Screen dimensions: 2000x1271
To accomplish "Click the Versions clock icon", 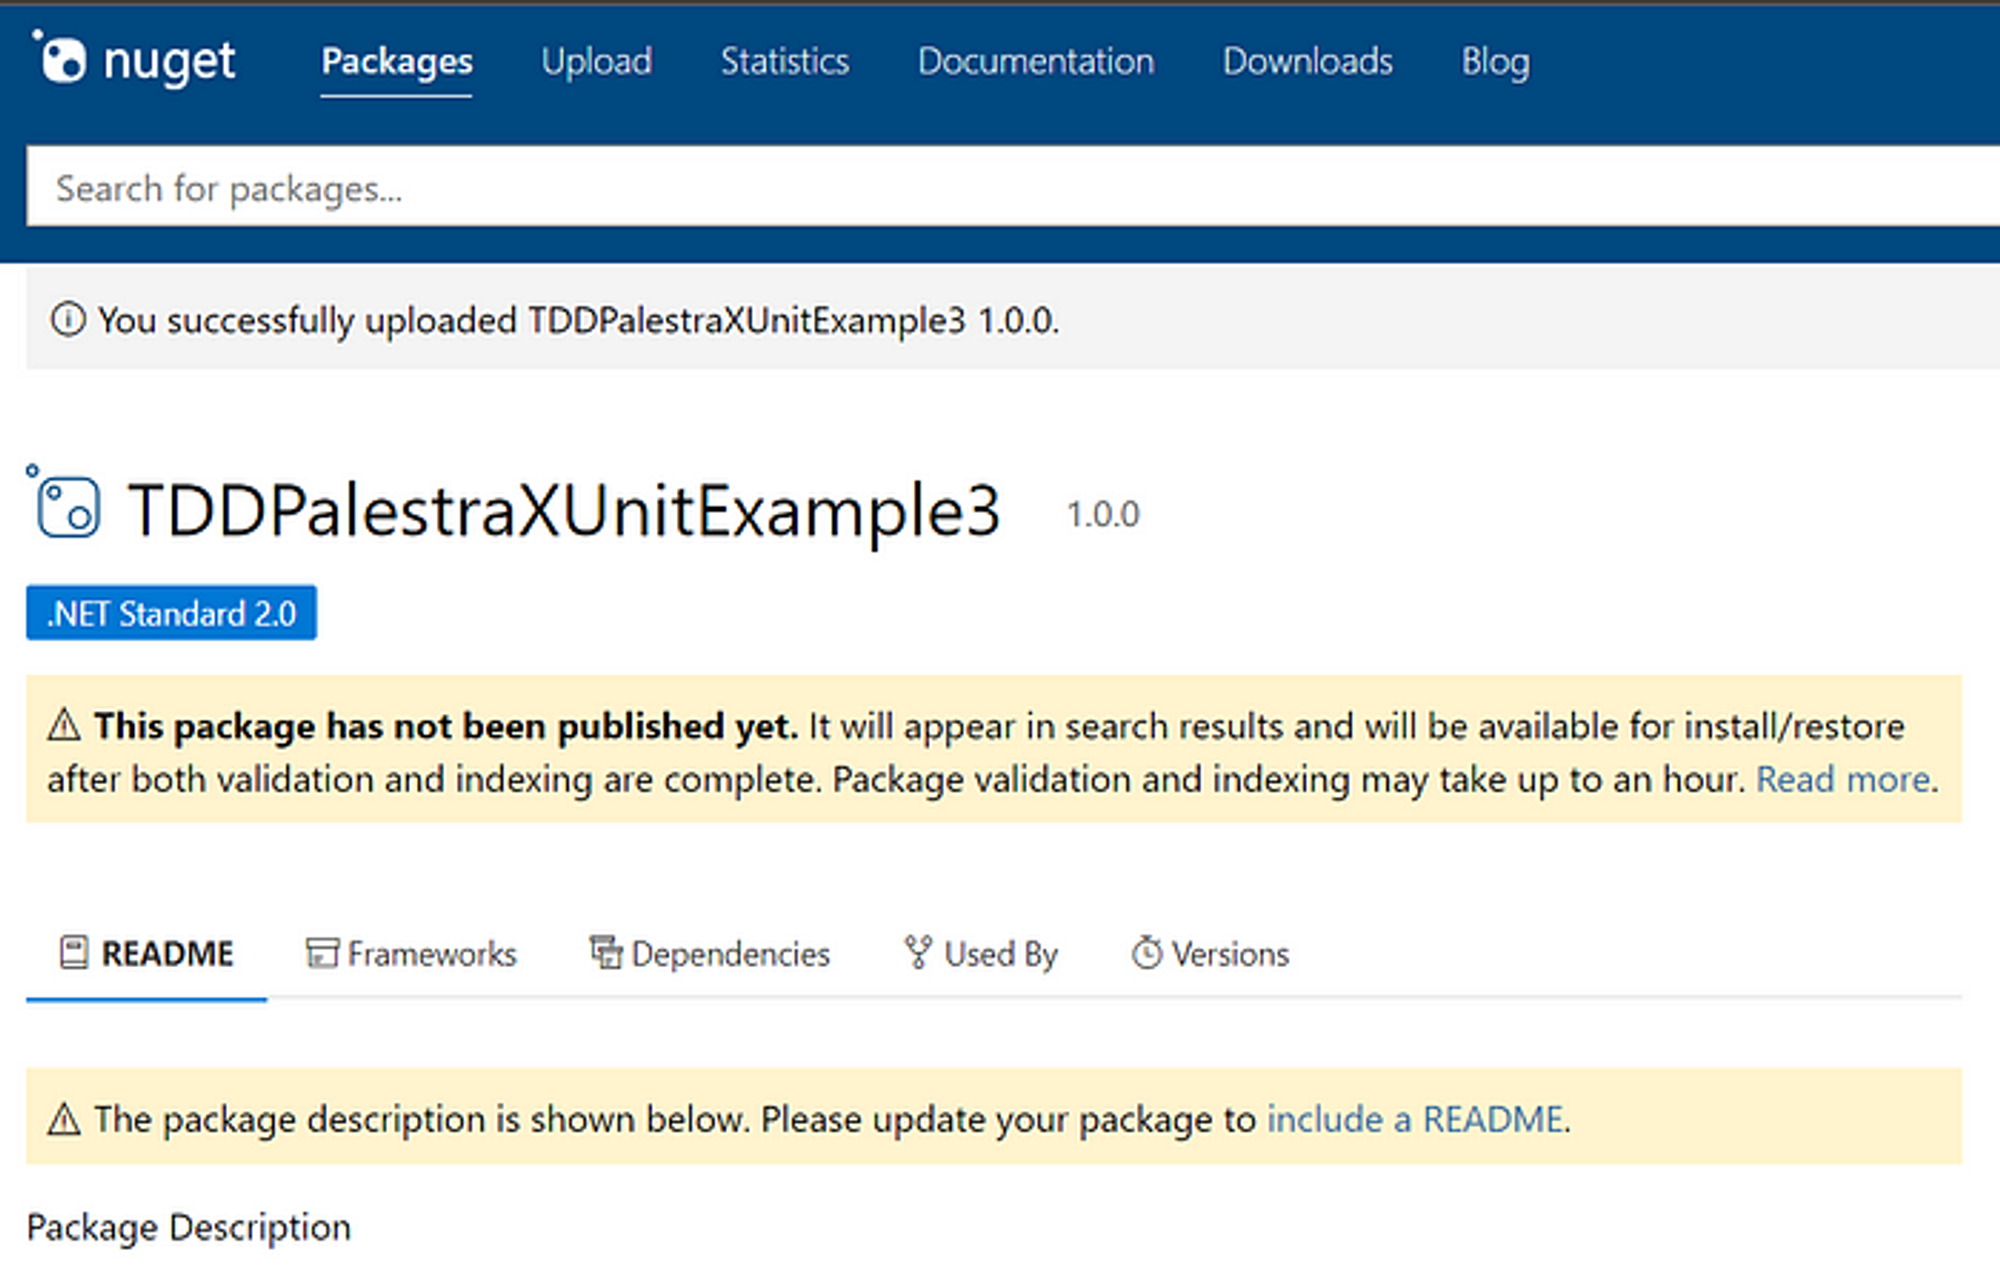I will coord(1147,953).
